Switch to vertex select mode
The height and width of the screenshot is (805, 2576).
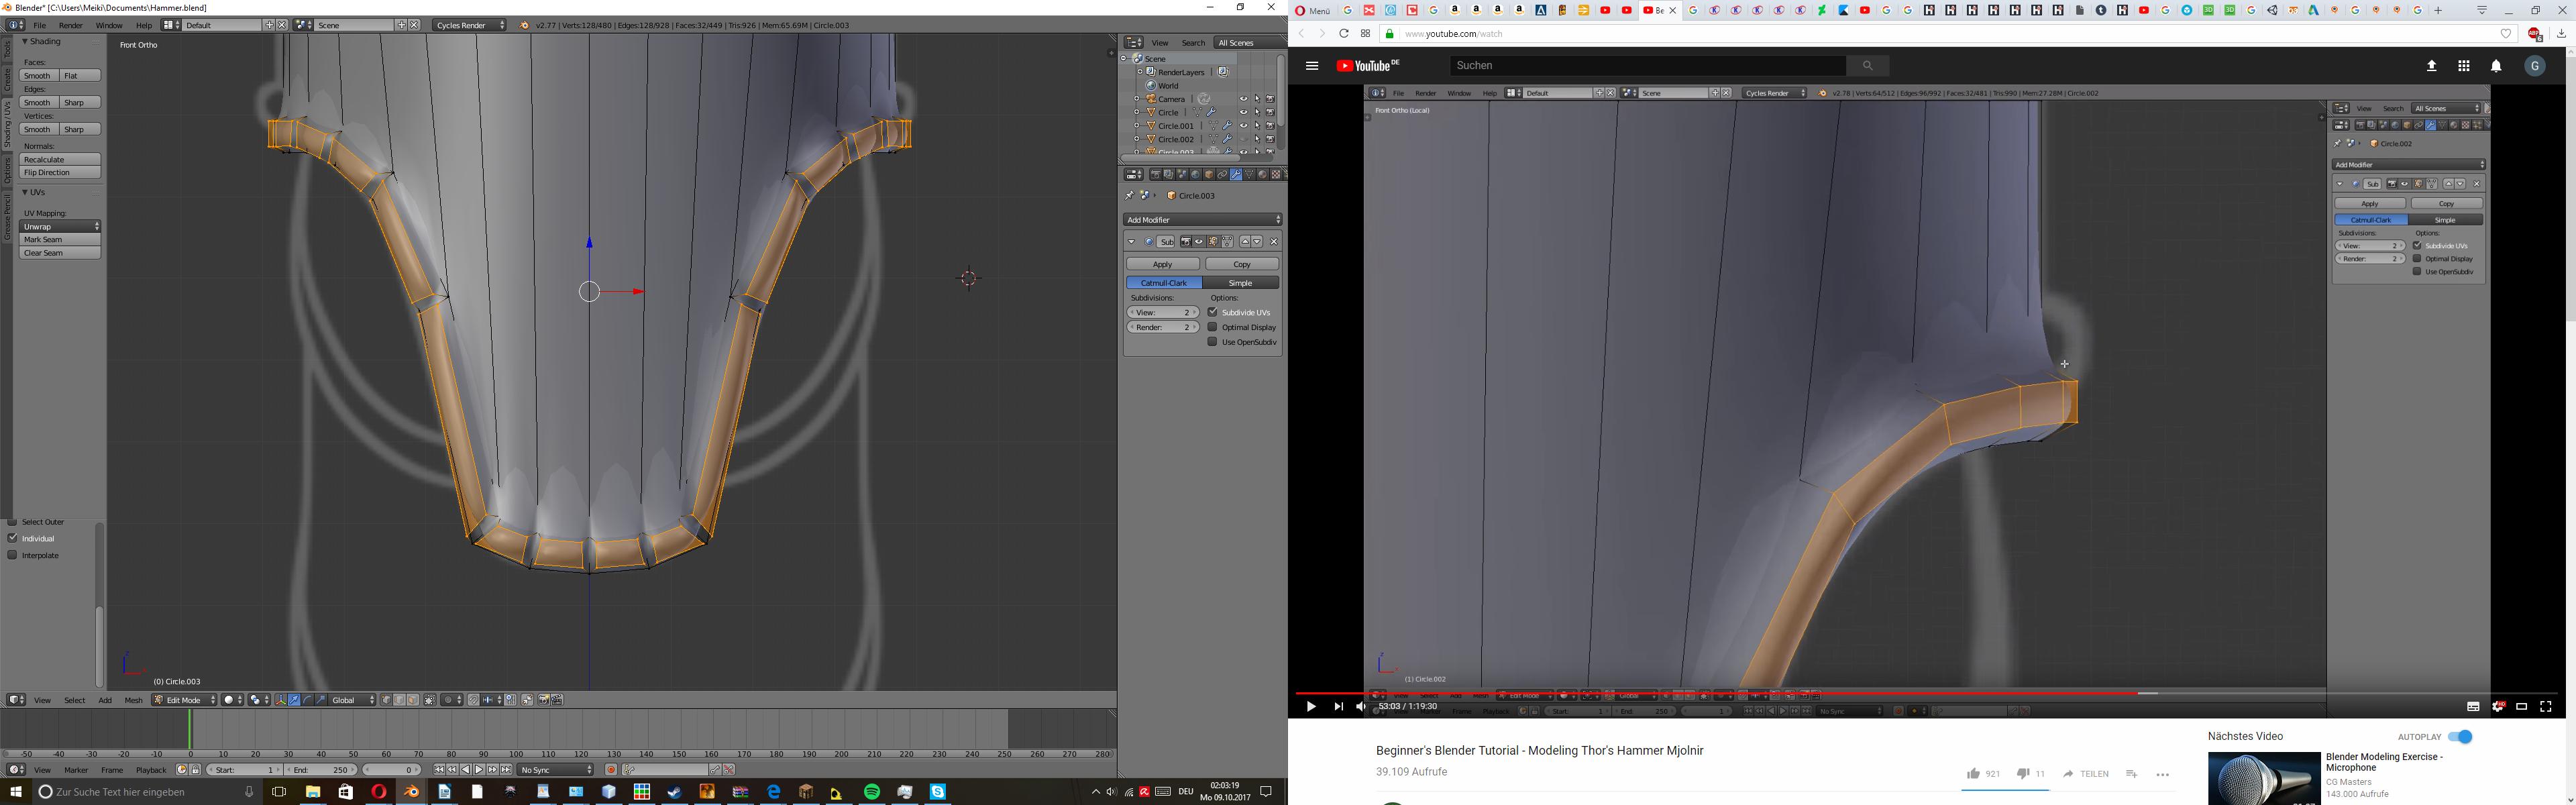point(386,700)
